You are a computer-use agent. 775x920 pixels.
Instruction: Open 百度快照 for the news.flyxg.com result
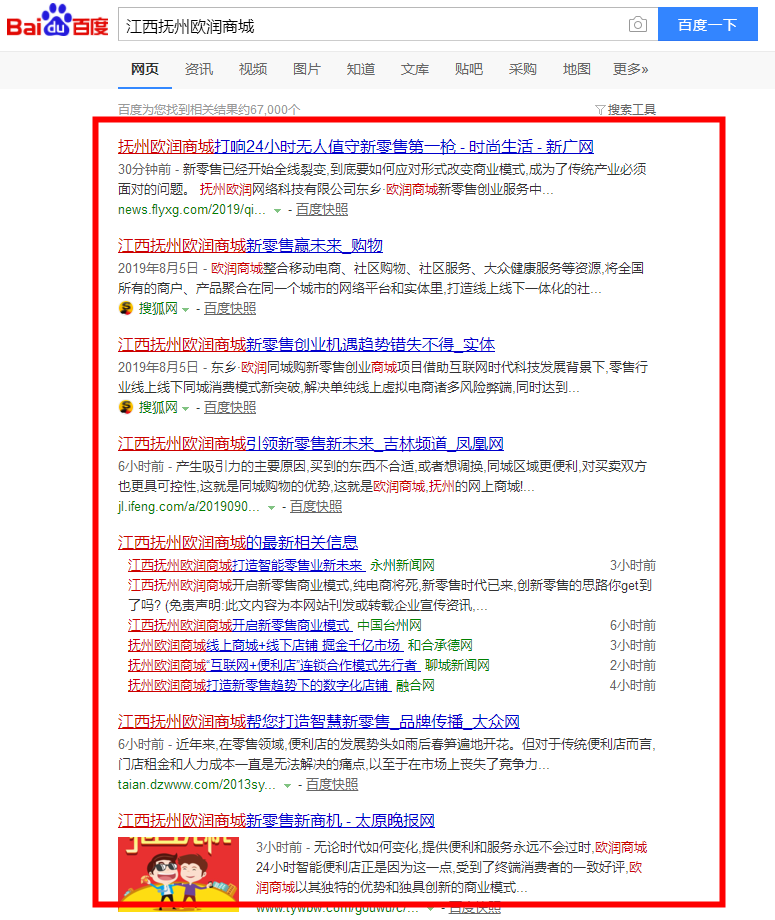(x=322, y=210)
